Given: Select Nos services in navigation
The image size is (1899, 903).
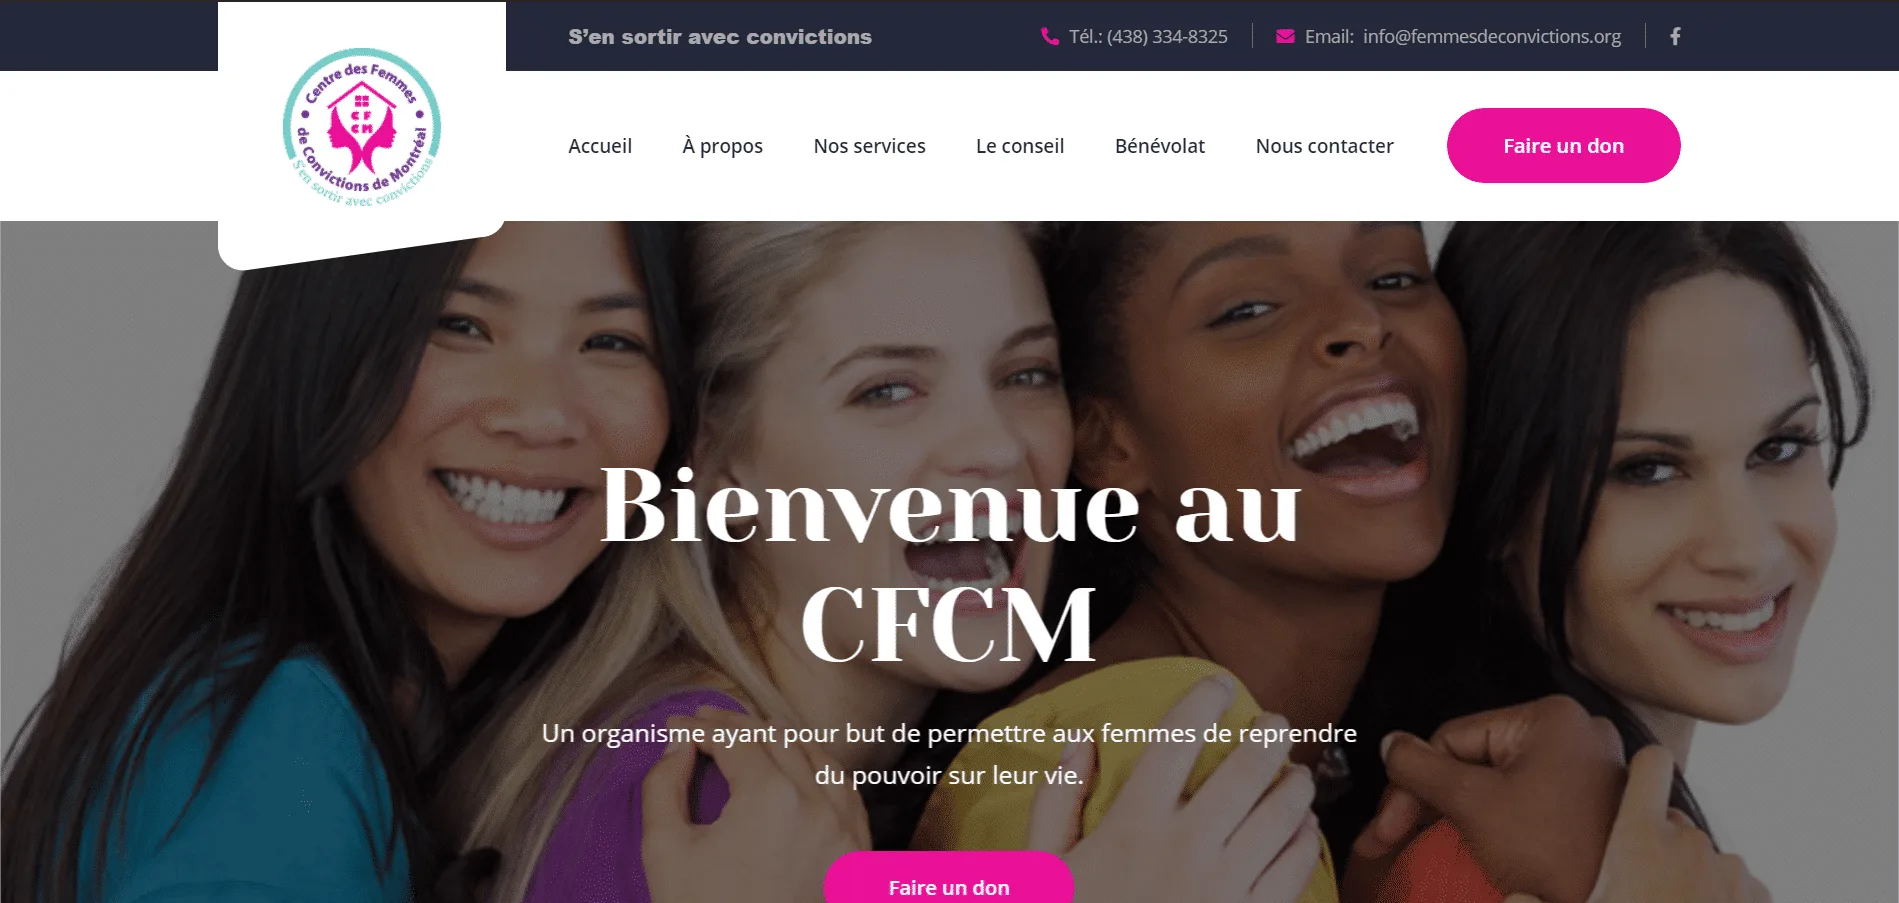Looking at the screenshot, I should click(869, 146).
